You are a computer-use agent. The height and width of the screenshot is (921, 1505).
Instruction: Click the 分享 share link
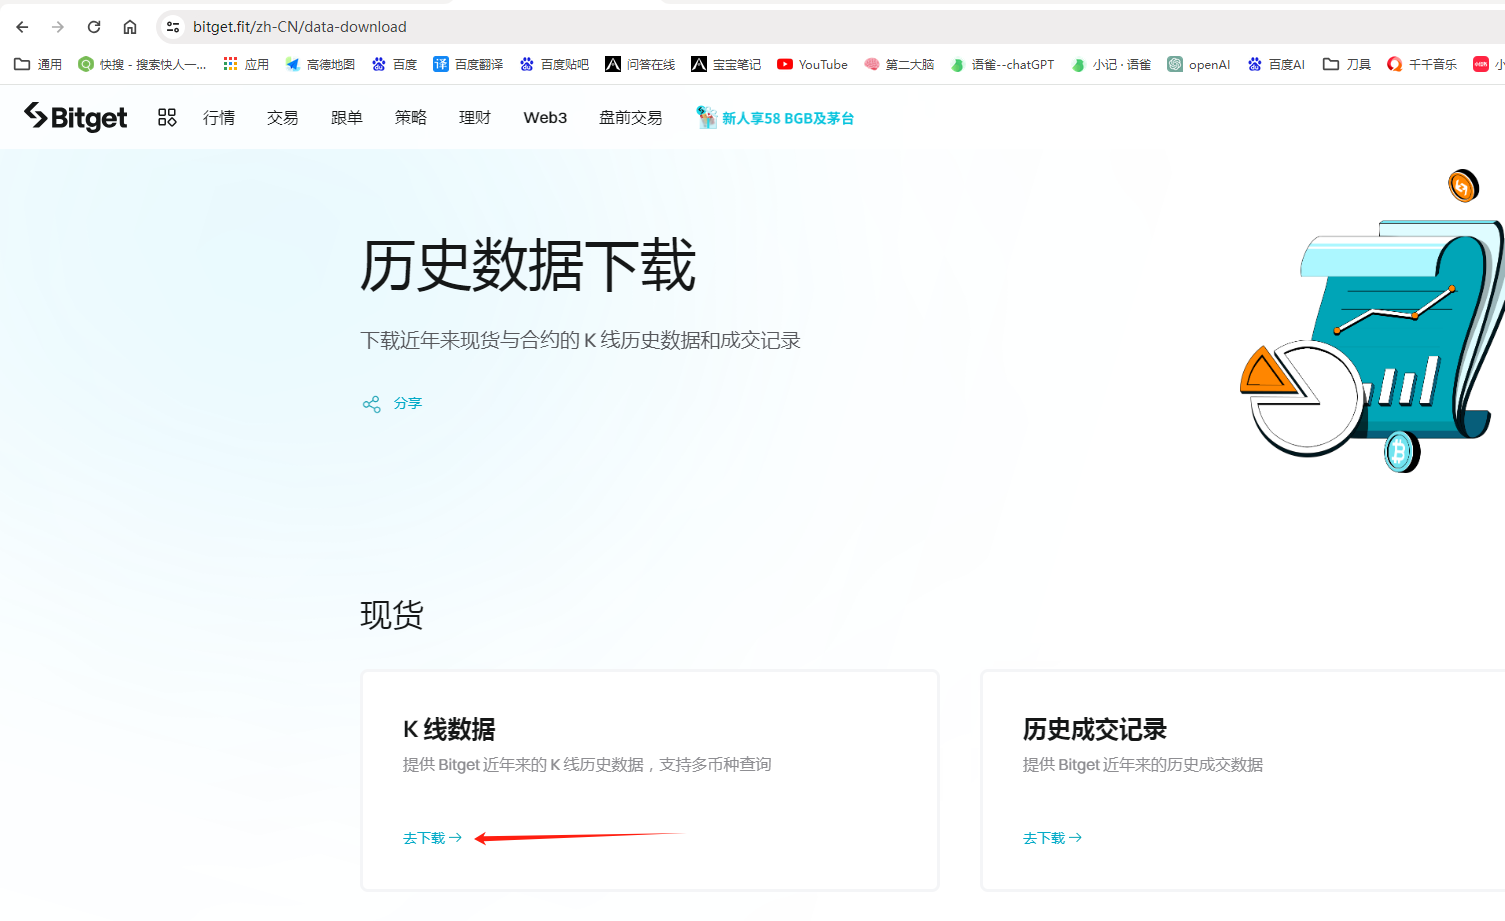[x=392, y=404]
